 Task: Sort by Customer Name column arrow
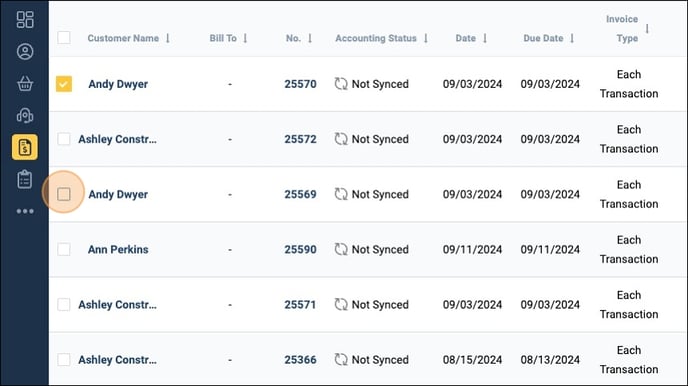click(x=168, y=38)
